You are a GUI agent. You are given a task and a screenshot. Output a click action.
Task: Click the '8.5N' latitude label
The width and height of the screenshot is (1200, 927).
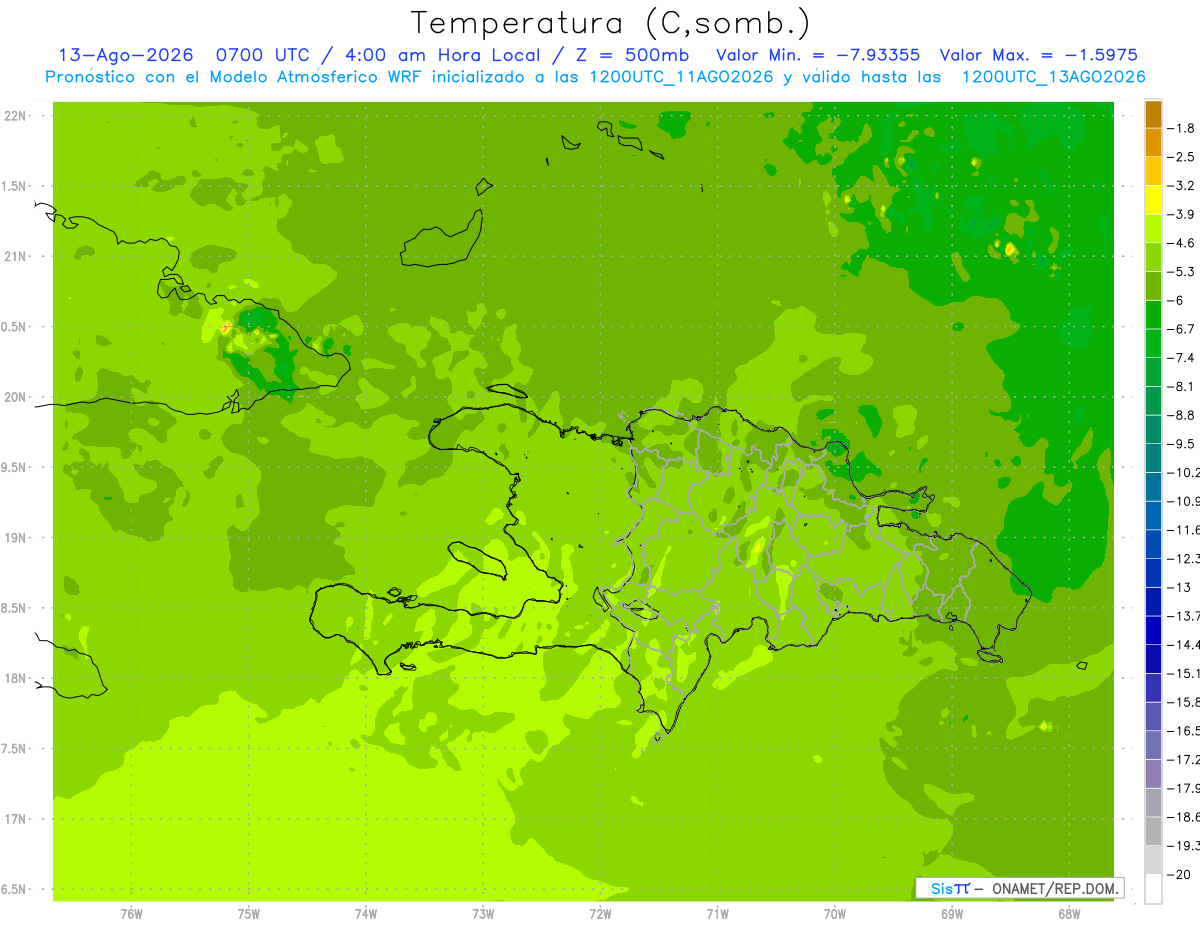15,608
